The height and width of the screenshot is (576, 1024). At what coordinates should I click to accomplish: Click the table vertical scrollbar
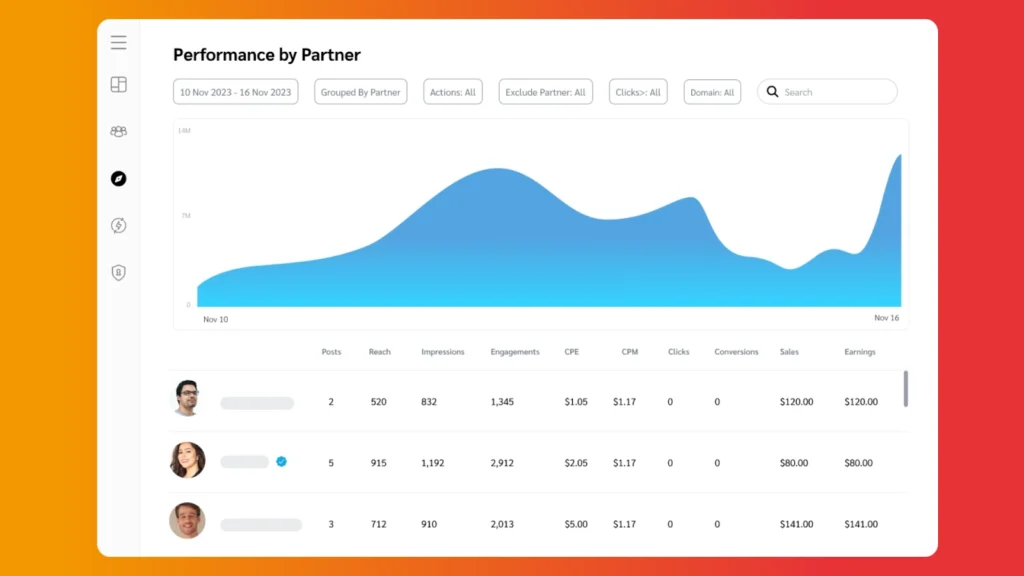(x=906, y=389)
